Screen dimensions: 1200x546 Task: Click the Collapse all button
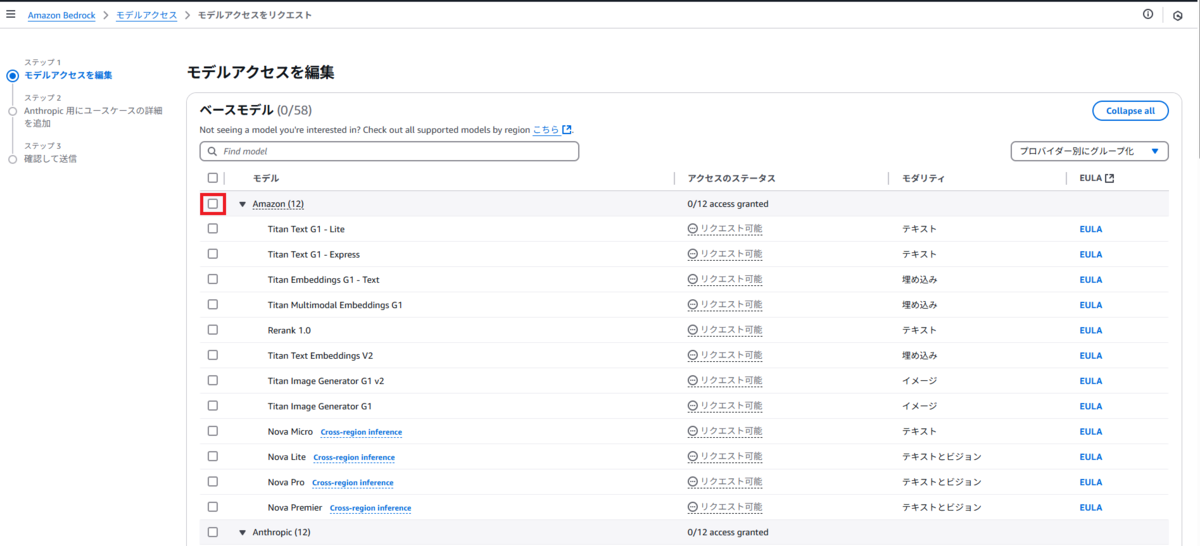(1130, 111)
